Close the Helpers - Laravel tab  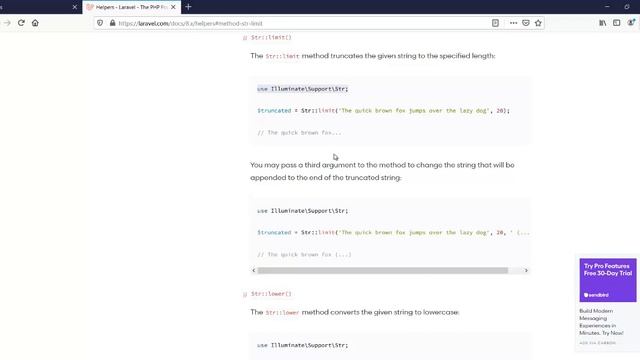click(x=173, y=7)
